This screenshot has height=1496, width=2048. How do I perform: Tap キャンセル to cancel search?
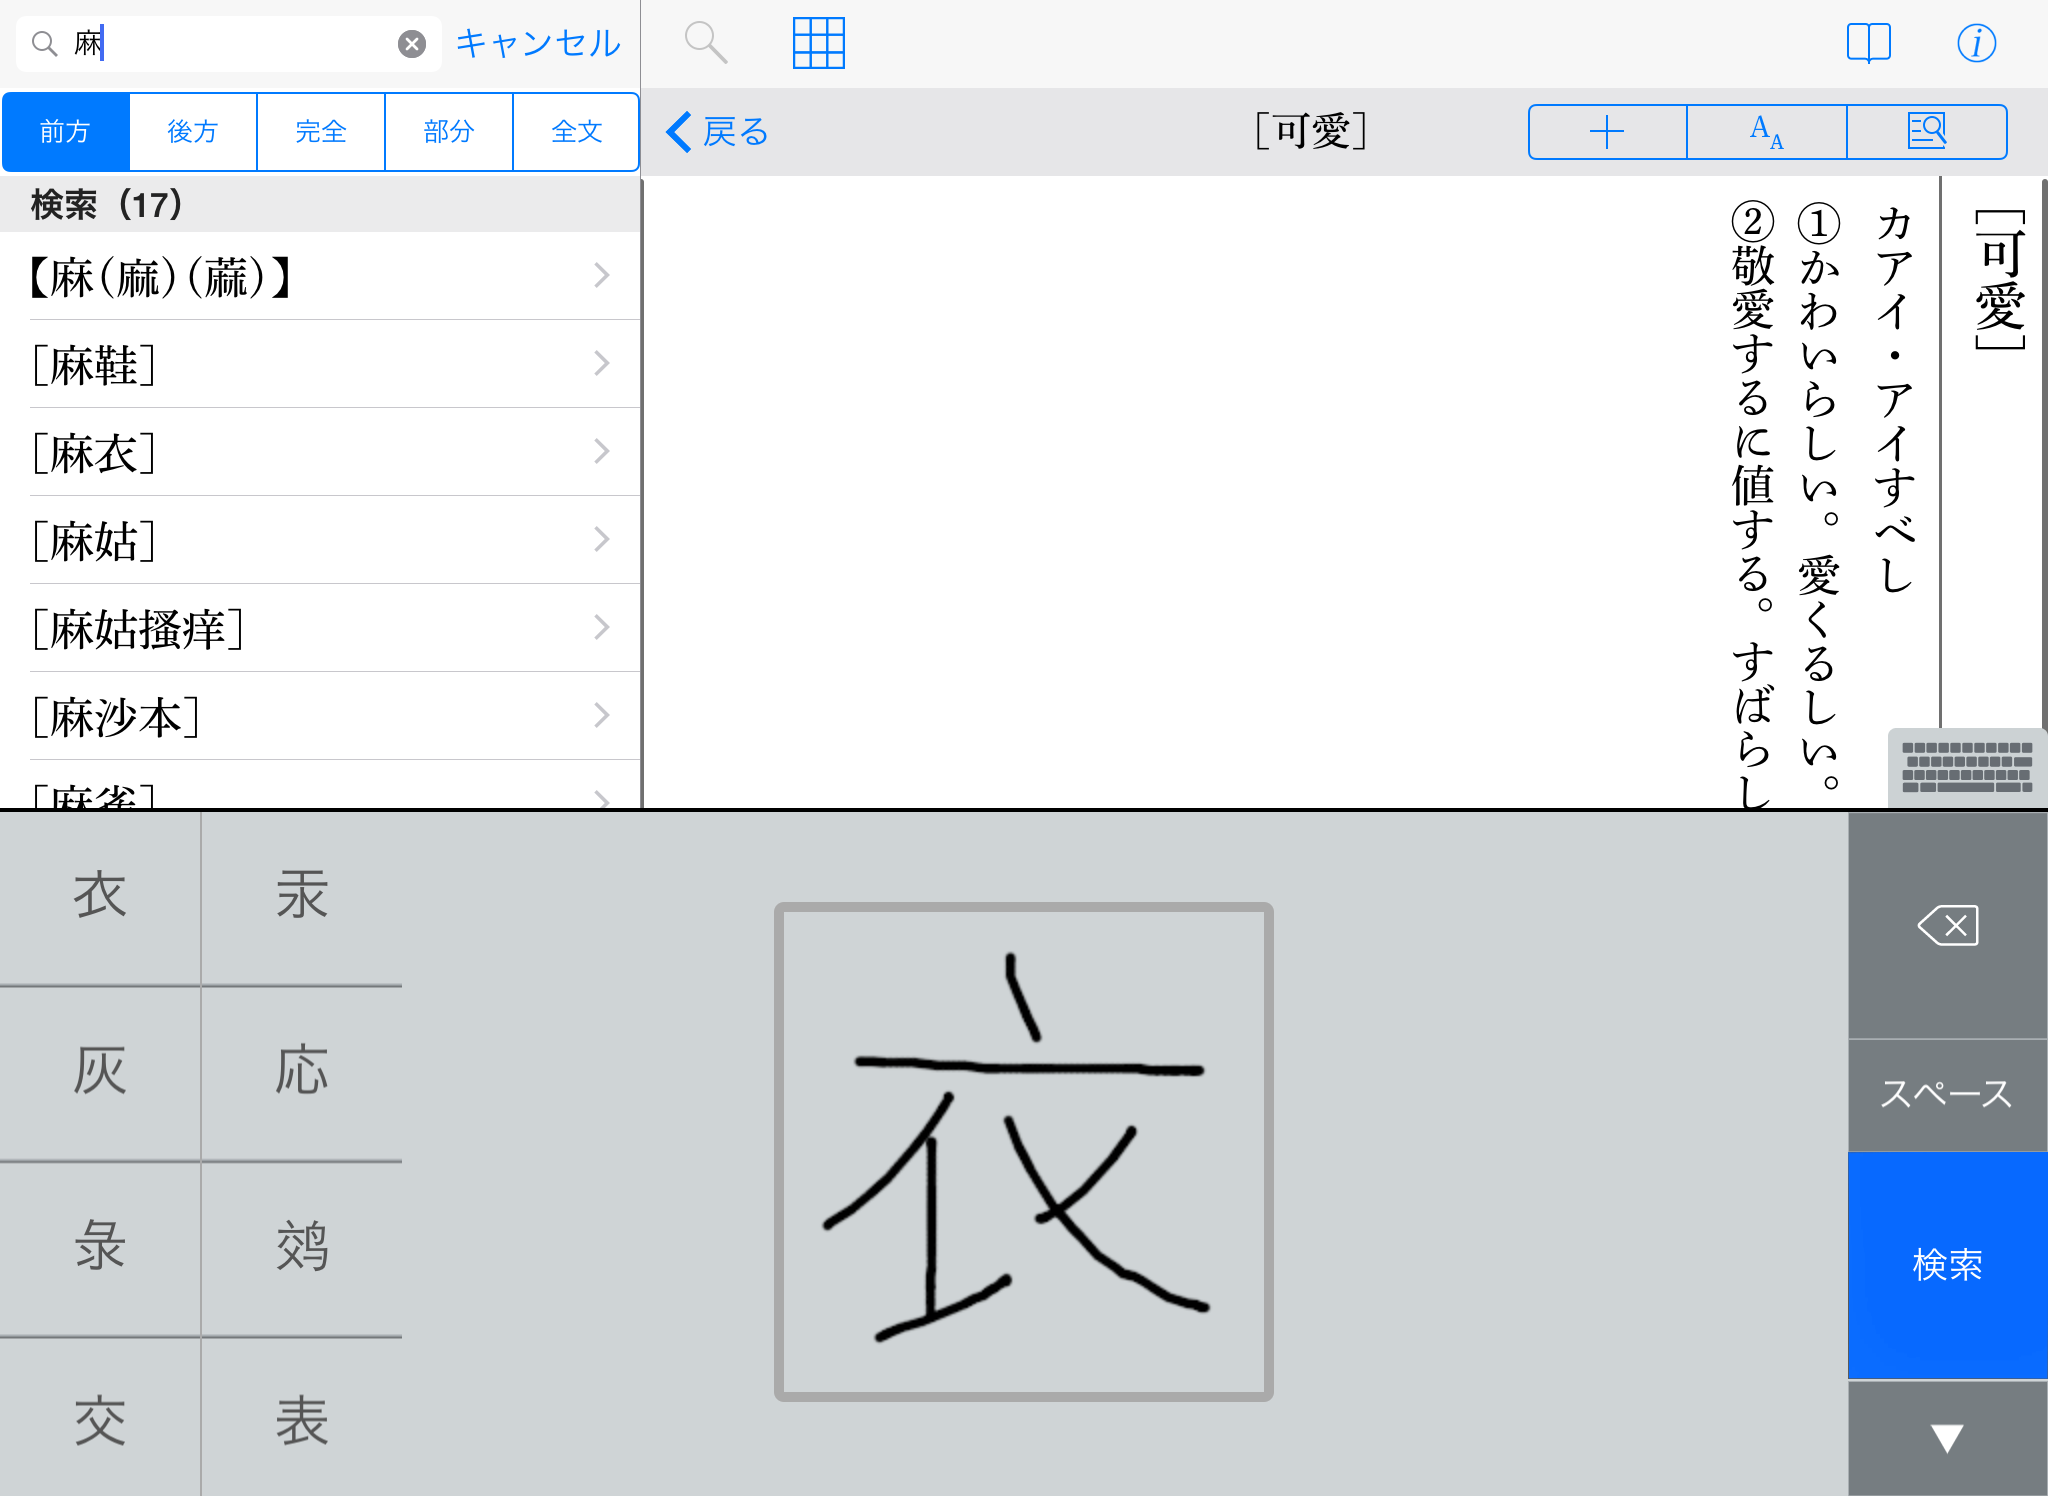538,44
